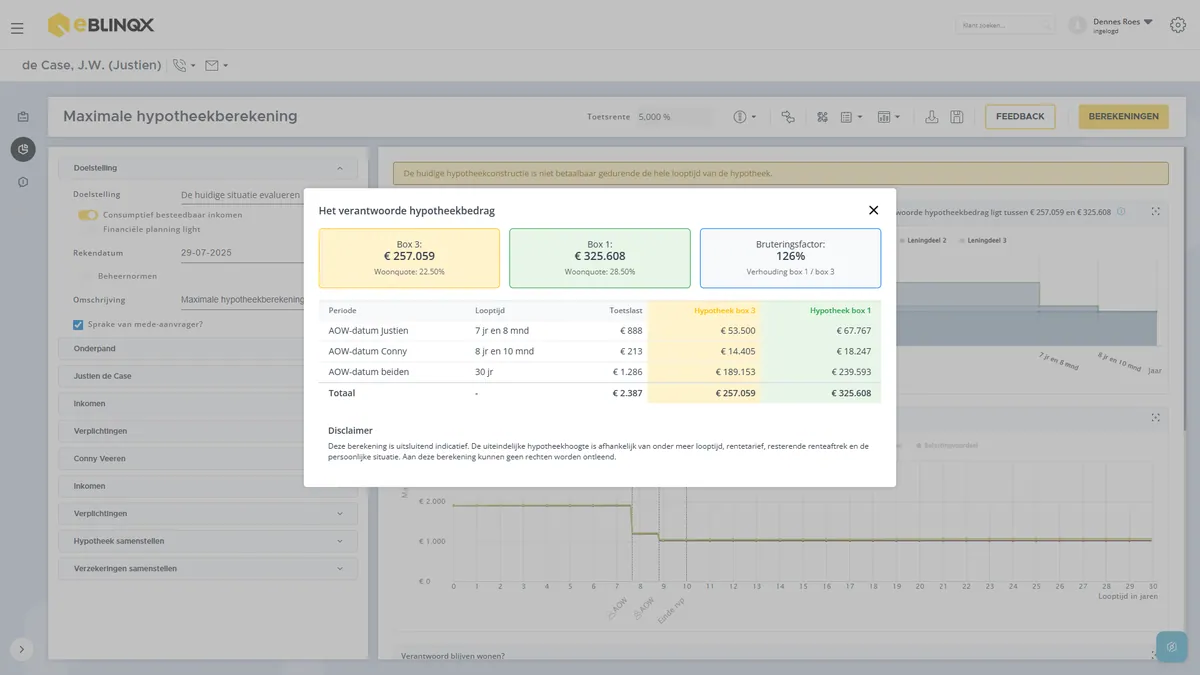The width and height of the screenshot is (1200, 675).
Task: Open the email envelope dropdown
Action: pos(216,66)
